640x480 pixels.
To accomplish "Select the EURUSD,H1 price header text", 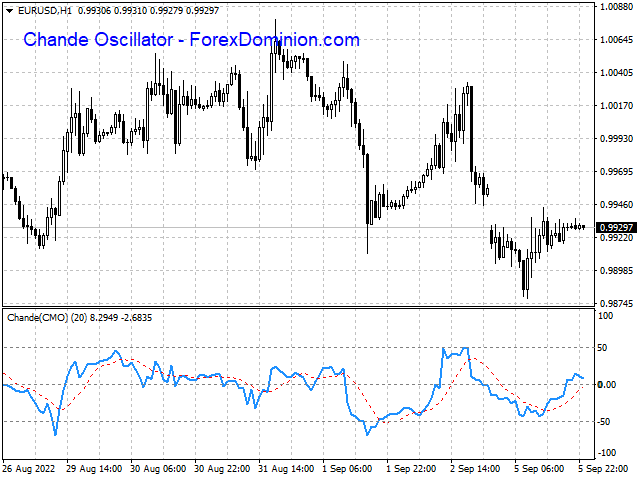I will coord(118,11).
